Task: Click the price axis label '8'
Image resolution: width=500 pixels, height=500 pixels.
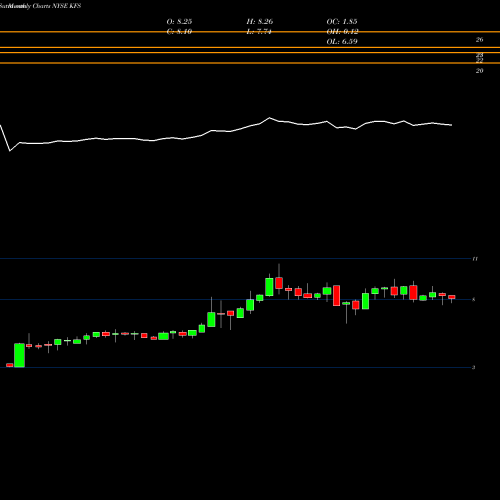Action: point(474,299)
